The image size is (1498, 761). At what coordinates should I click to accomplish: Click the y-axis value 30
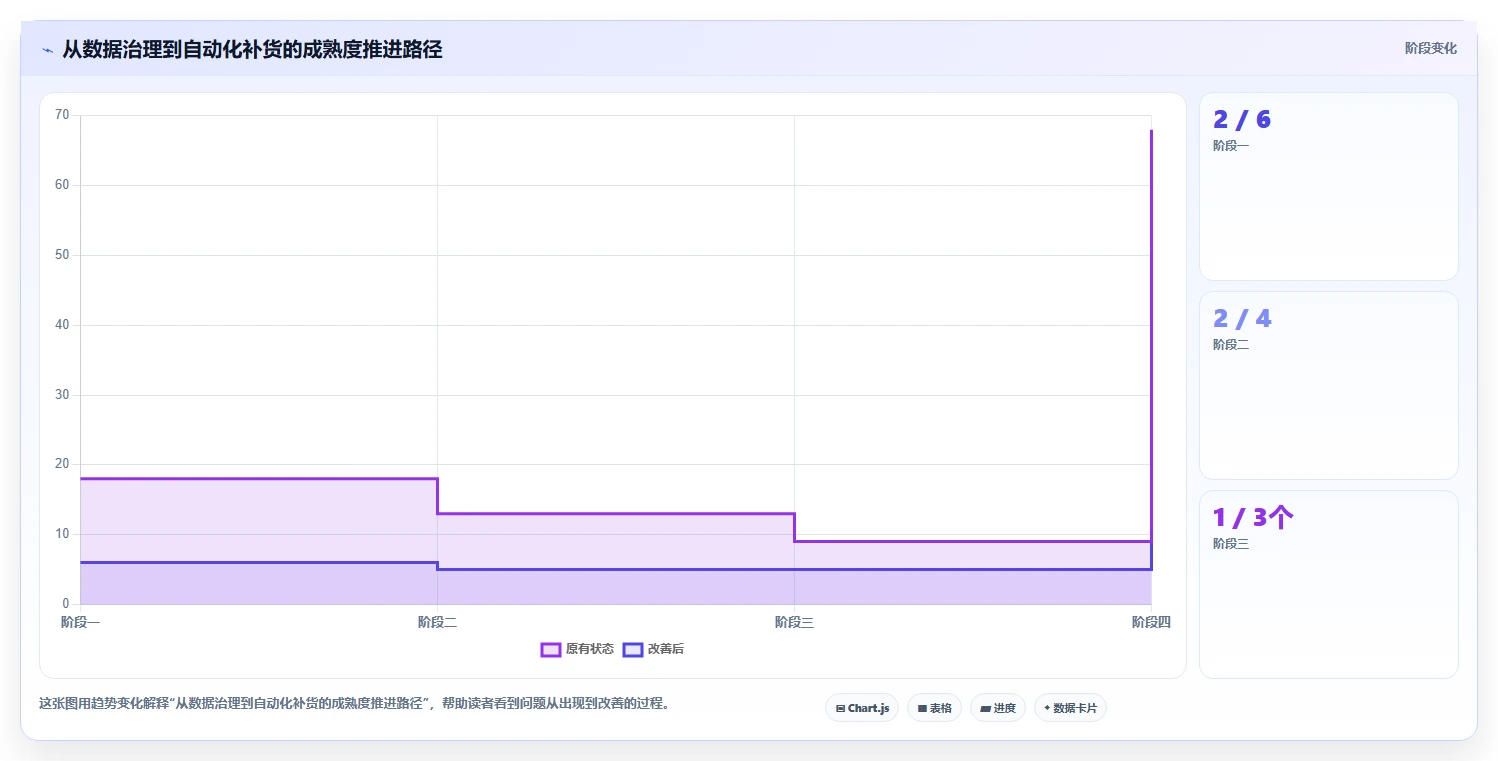coord(62,395)
